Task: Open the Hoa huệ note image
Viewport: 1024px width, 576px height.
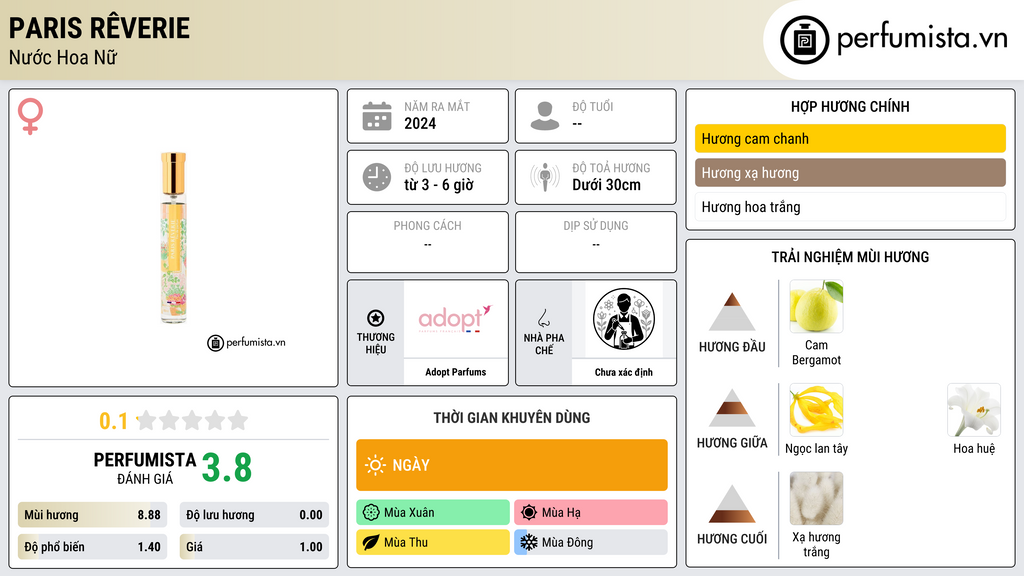Action: [974, 410]
